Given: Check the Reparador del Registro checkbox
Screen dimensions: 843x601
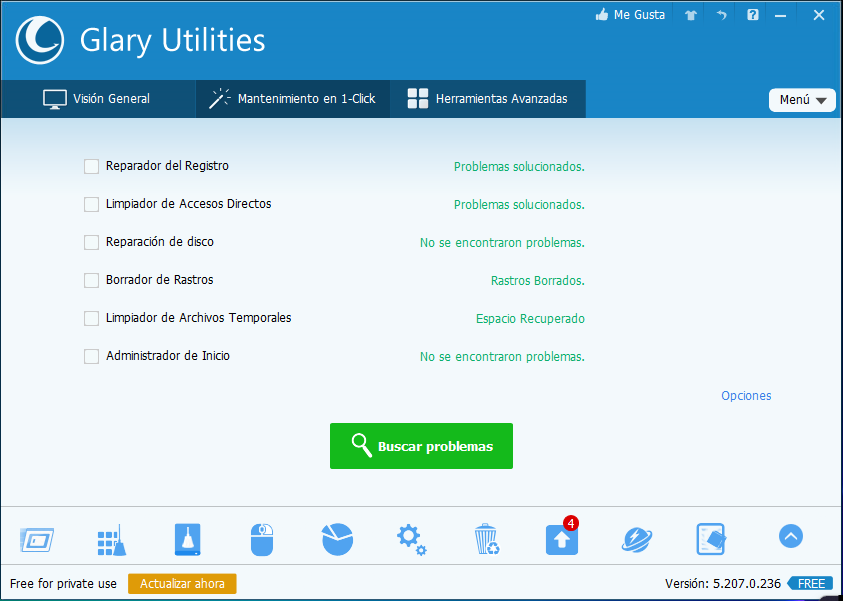Looking at the screenshot, I should [x=91, y=166].
